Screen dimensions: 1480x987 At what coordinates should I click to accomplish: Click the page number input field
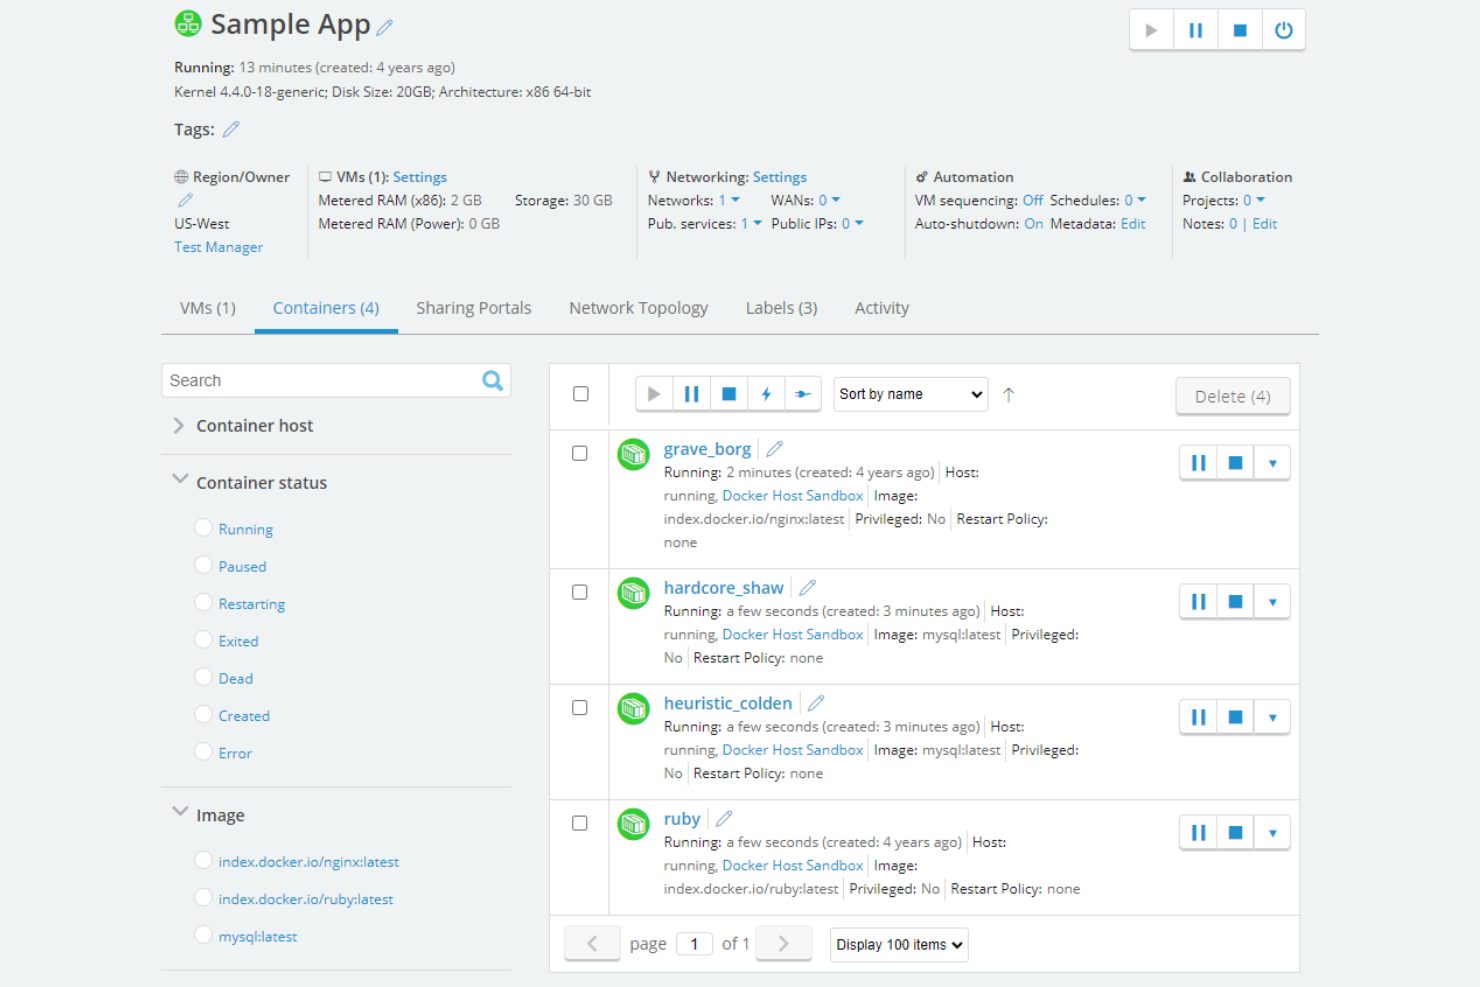pos(694,943)
